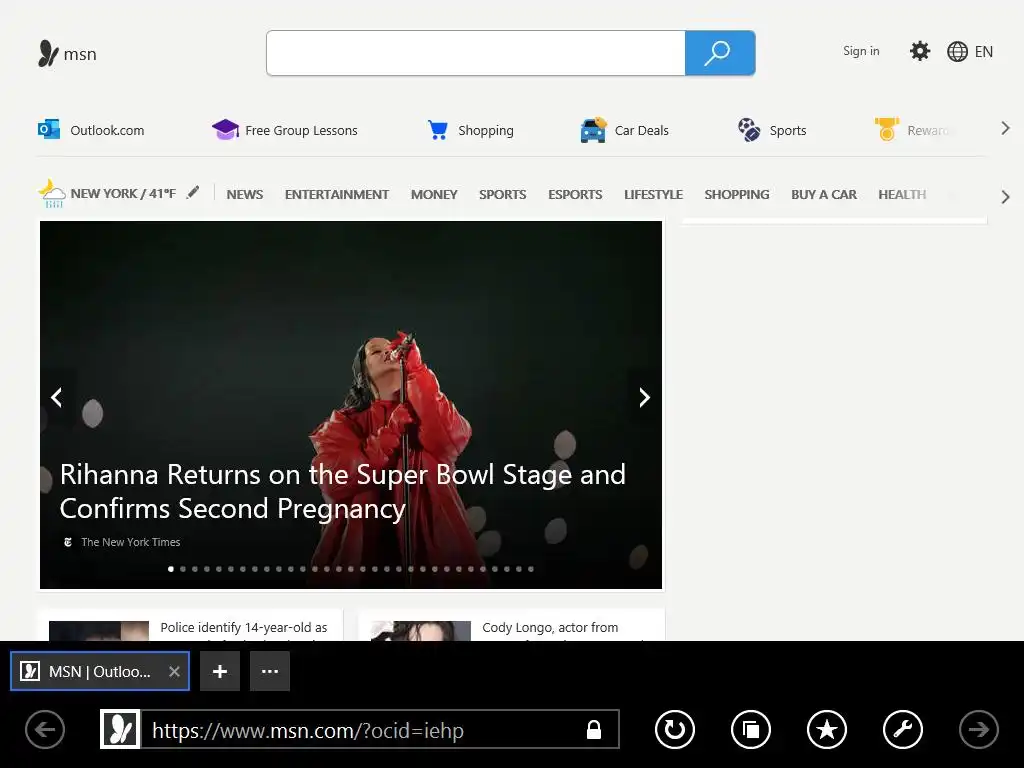The height and width of the screenshot is (768, 1024).
Task: Click the Police article thumbnail image
Action: (x=99, y=631)
